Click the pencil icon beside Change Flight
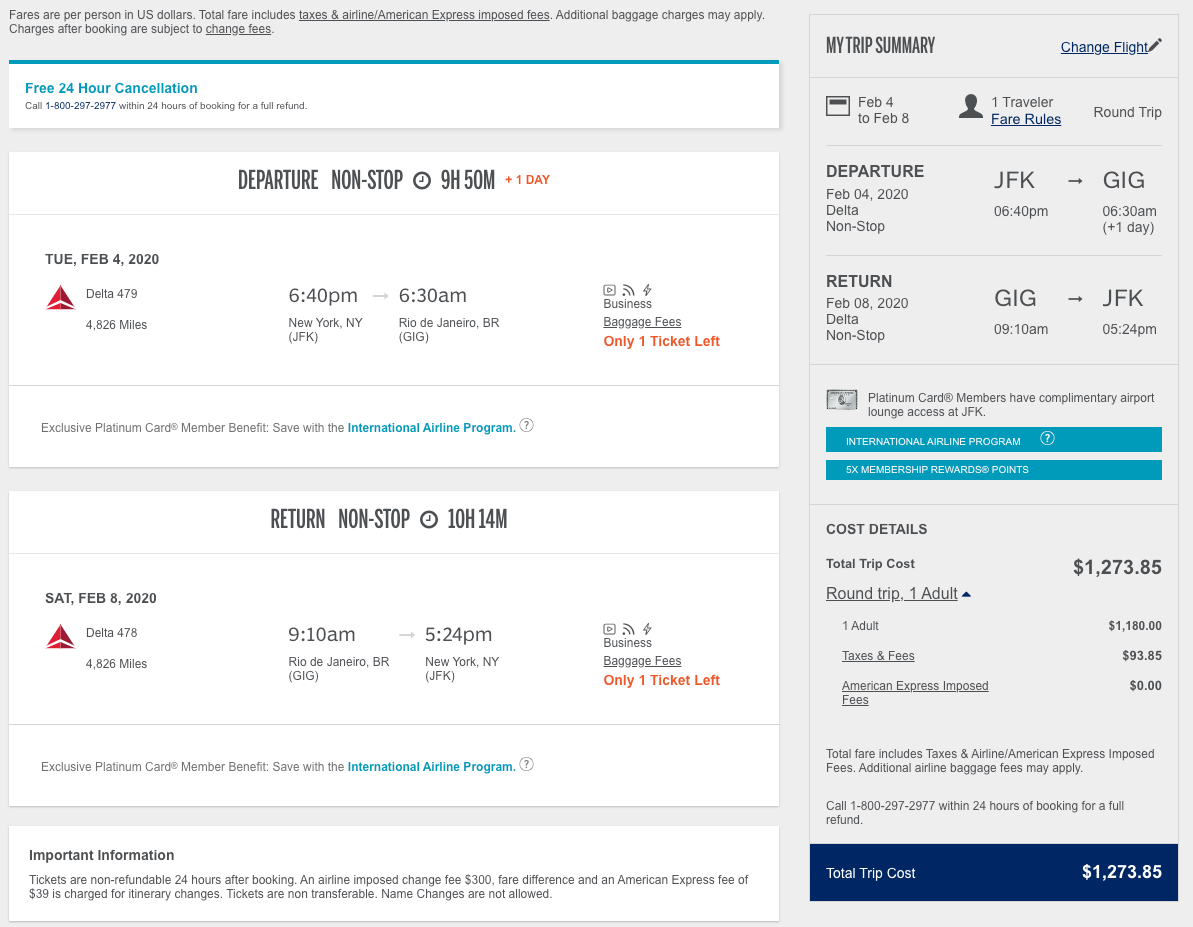The width and height of the screenshot is (1193, 927). [1155, 45]
